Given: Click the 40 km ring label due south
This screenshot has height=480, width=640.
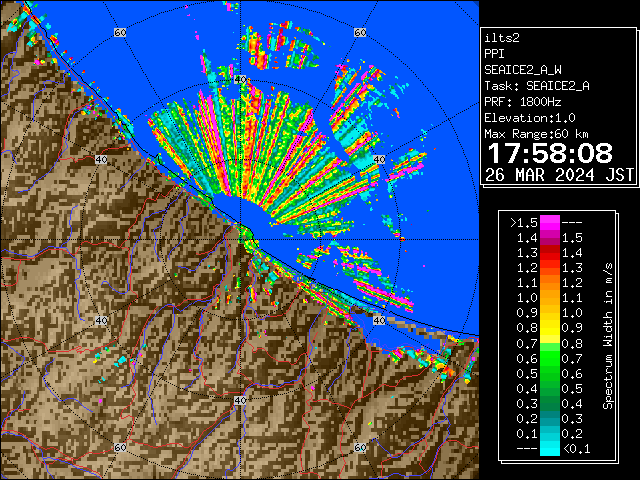Looking at the screenshot, I should point(240,400).
